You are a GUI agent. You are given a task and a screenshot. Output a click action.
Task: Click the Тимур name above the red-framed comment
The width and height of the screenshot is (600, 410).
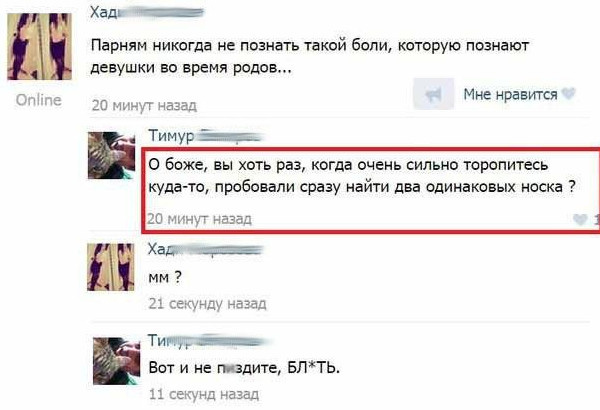tap(207, 136)
